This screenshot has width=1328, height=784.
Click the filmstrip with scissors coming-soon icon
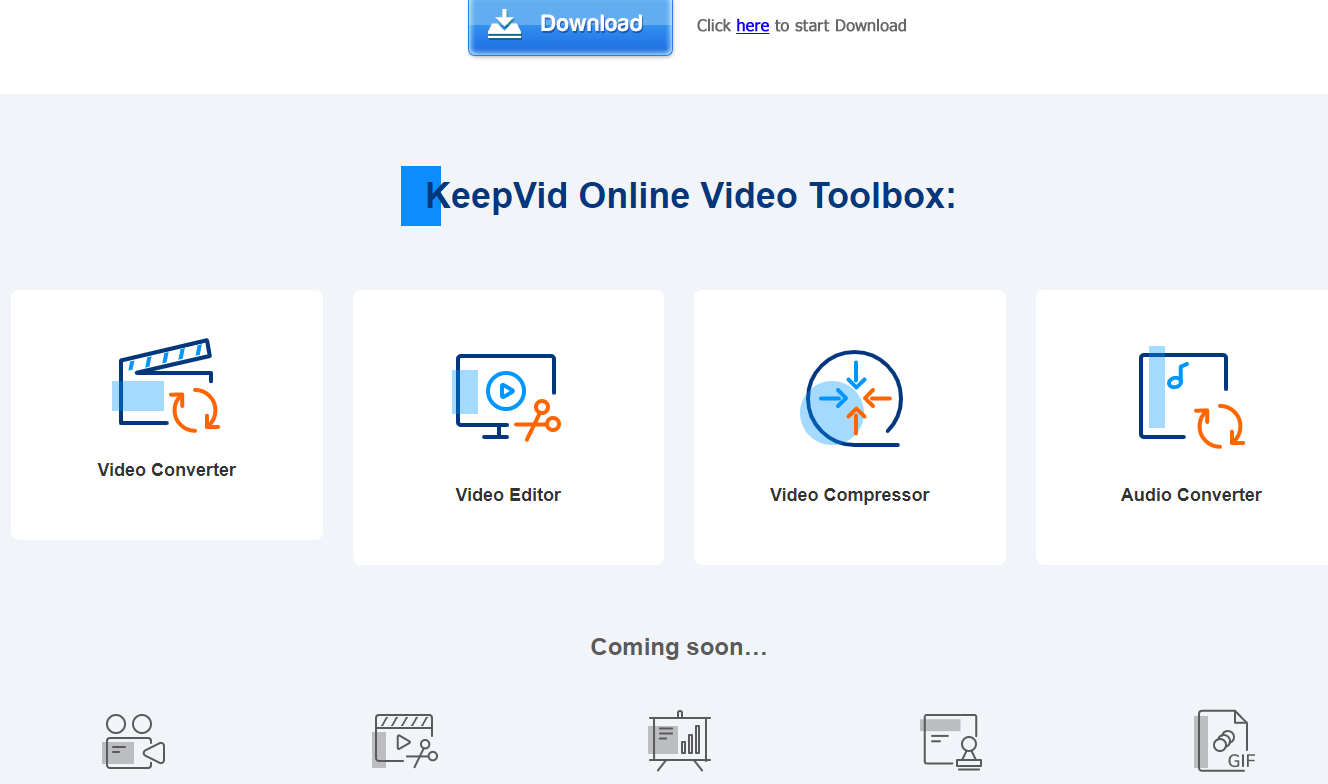(x=404, y=740)
